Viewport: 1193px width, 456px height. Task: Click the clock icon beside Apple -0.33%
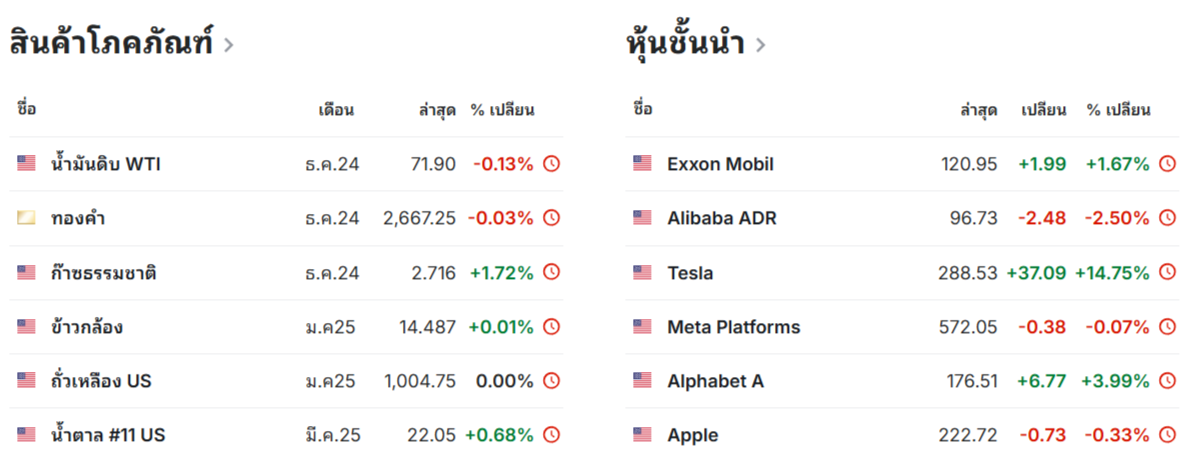pyautogui.click(x=1167, y=435)
